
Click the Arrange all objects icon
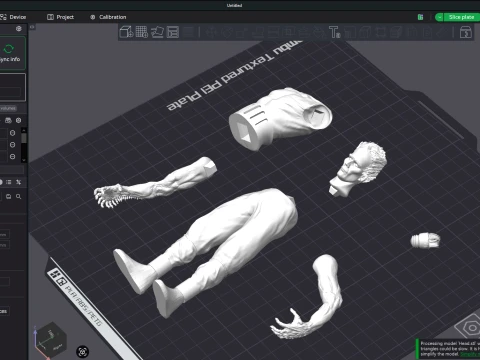(x=173, y=32)
